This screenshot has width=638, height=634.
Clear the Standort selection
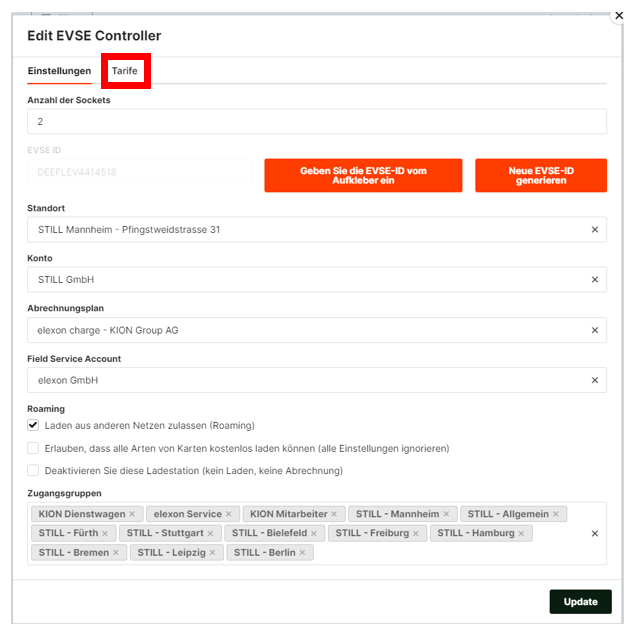[595, 230]
